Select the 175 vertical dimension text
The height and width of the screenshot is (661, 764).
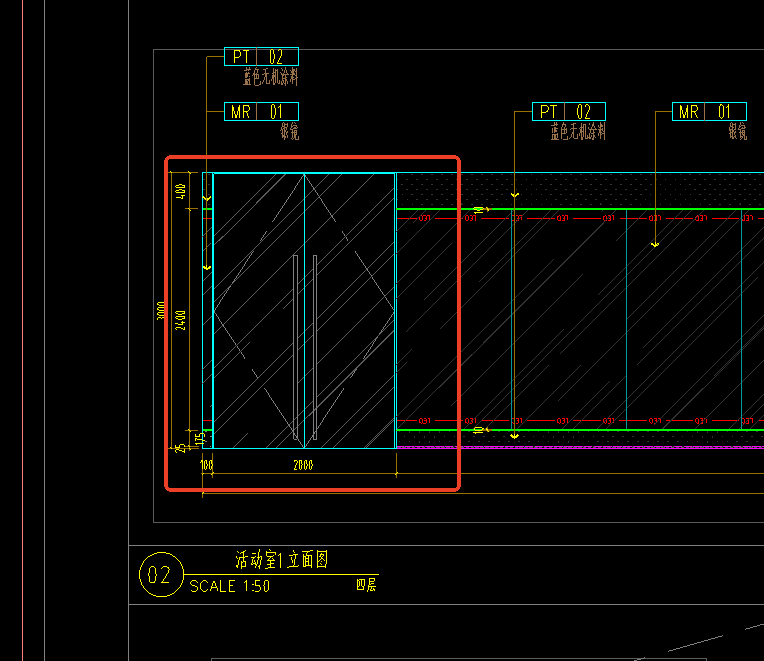point(199,438)
